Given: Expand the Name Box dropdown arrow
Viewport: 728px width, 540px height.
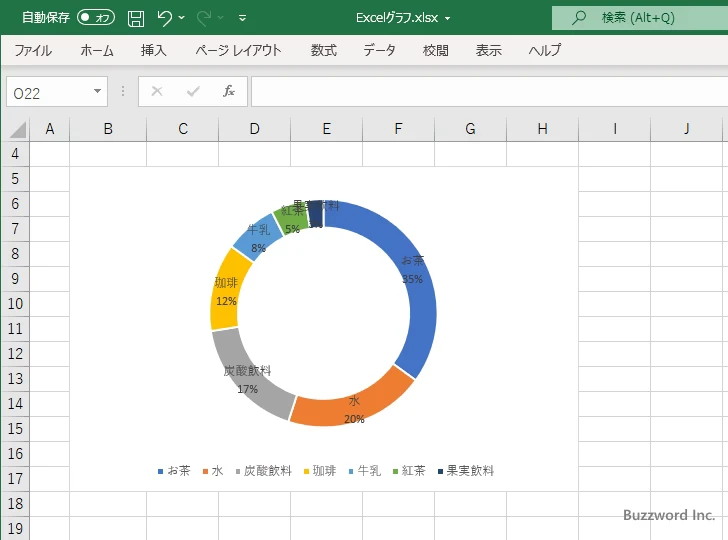Looking at the screenshot, I should [98, 91].
